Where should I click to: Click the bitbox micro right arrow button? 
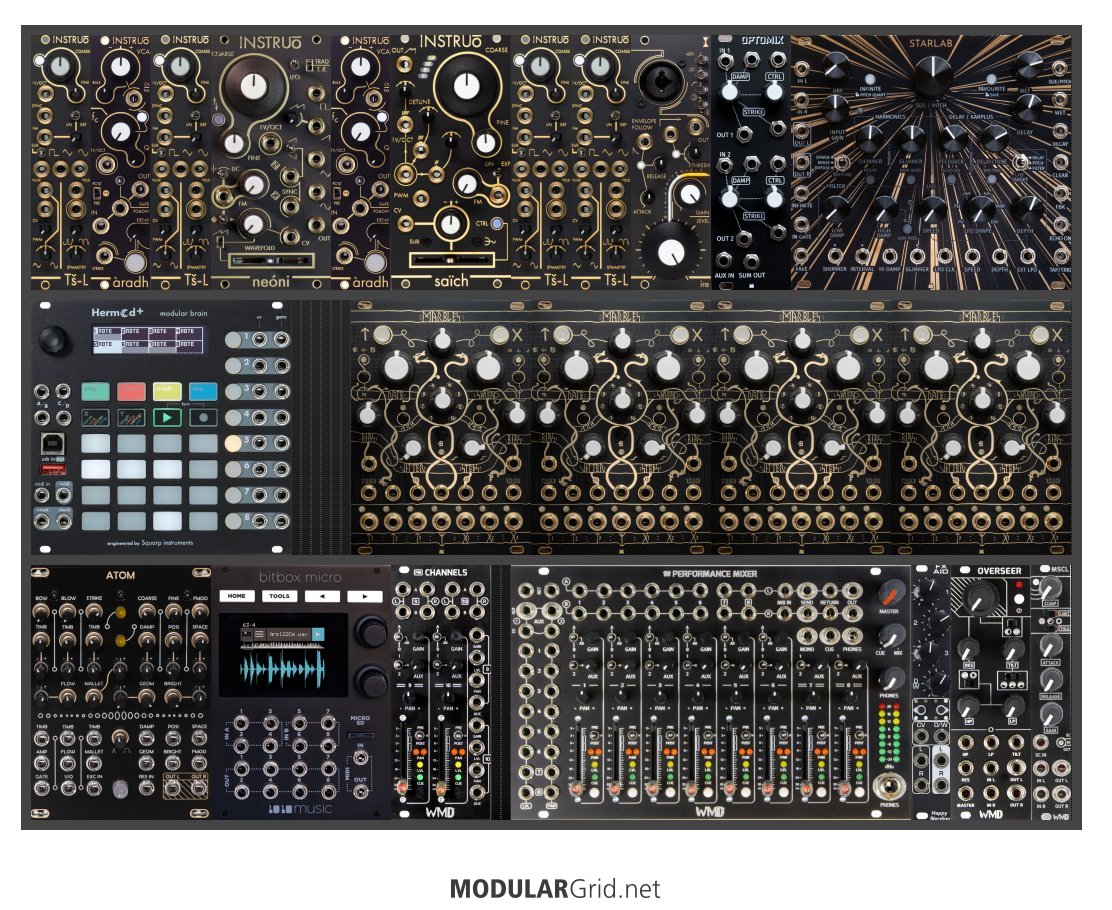(x=365, y=596)
